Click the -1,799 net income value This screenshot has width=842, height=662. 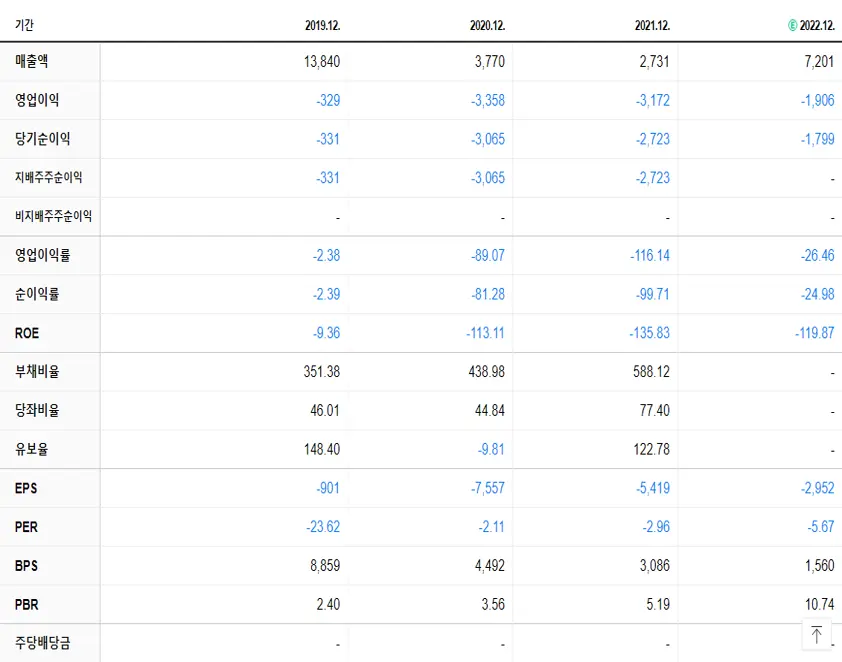[x=818, y=139]
